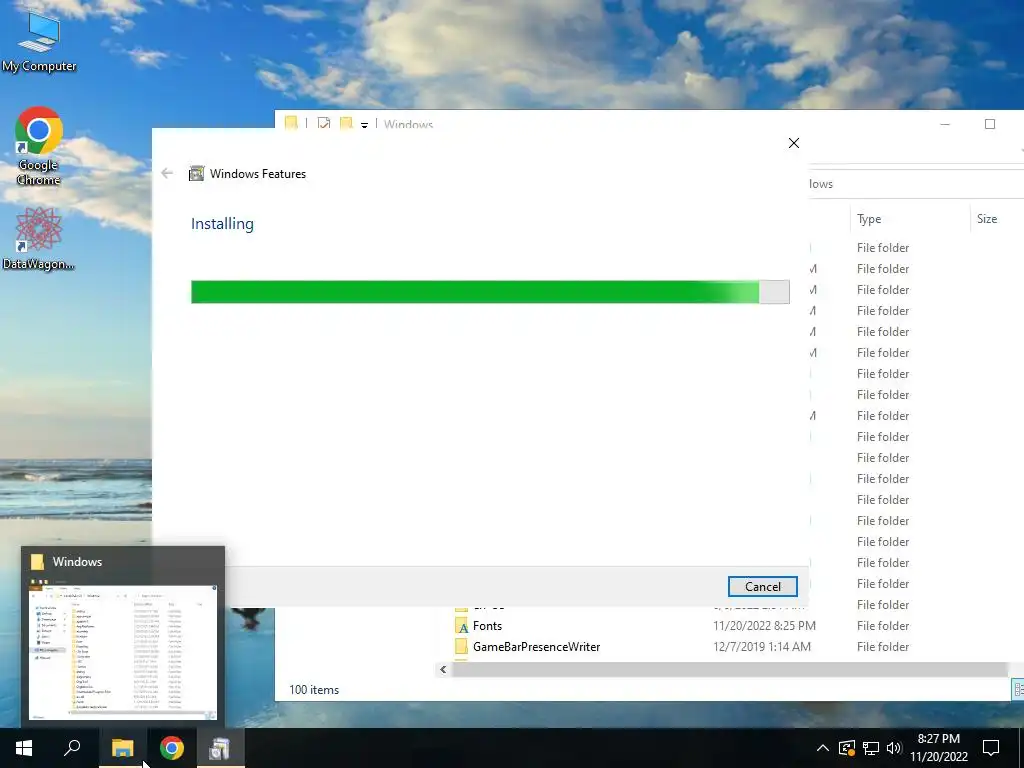Screen dimensions: 1024x768
Task: Switch Explorer to details view icon
Action: pyautogui.click(x=1017, y=689)
